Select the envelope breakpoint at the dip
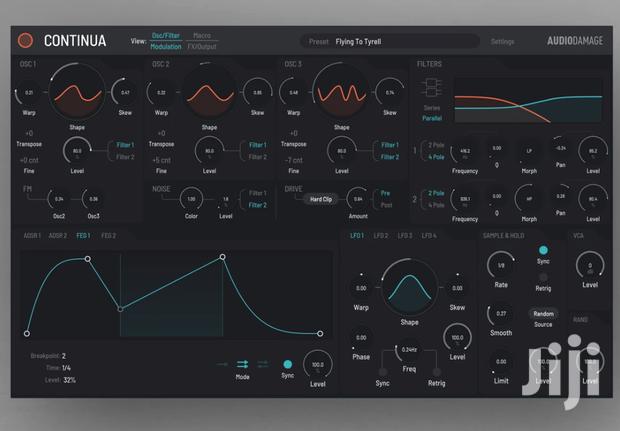 click(120, 309)
